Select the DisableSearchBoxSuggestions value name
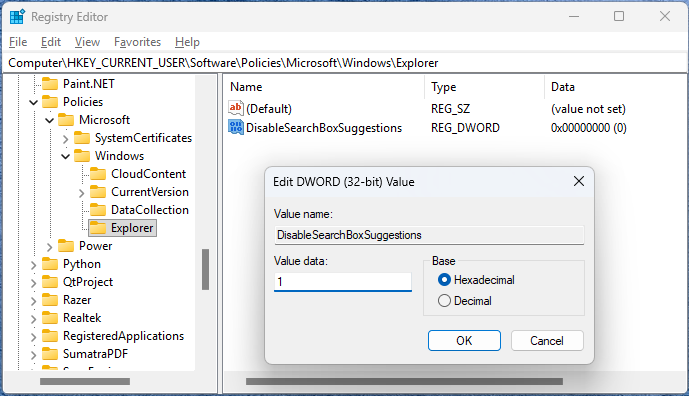The height and width of the screenshot is (396, 689). click(324, 128)
